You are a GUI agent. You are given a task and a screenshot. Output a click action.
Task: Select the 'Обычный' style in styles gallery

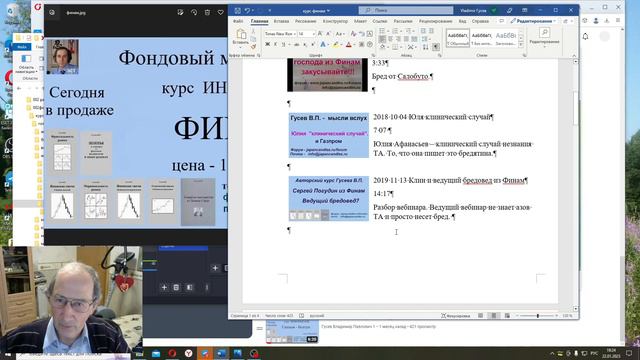[458, 38]
